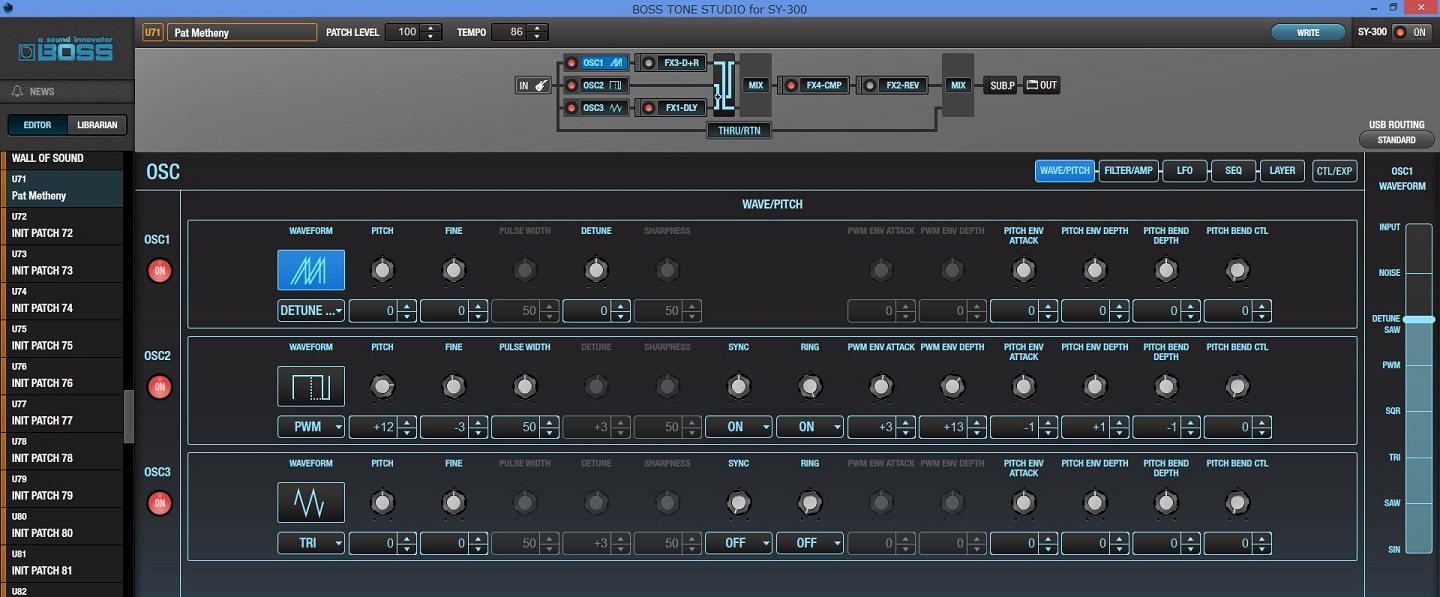Toggle OSC1 power dot in signal chain
This screenshot has height=597, width=1440.
[572, 63]
